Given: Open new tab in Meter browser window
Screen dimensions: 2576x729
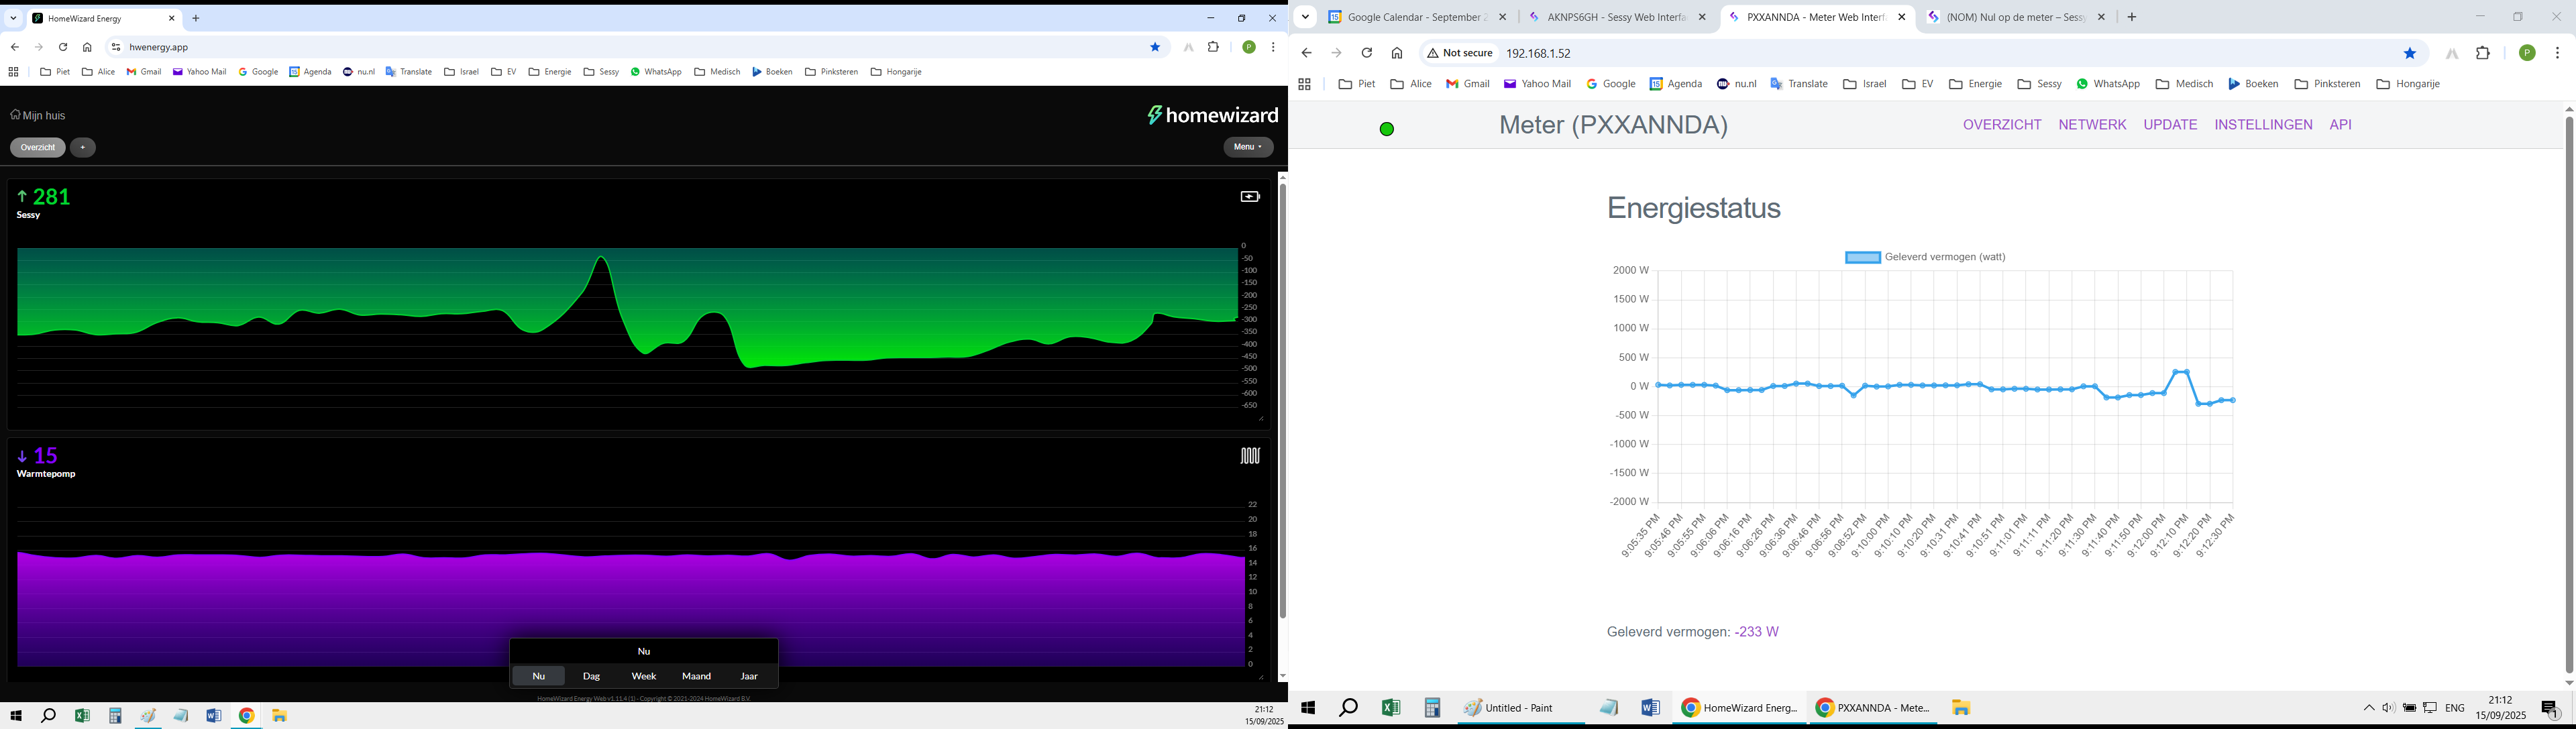Looking at the screenshot, I should click(x=2132, y=17).
